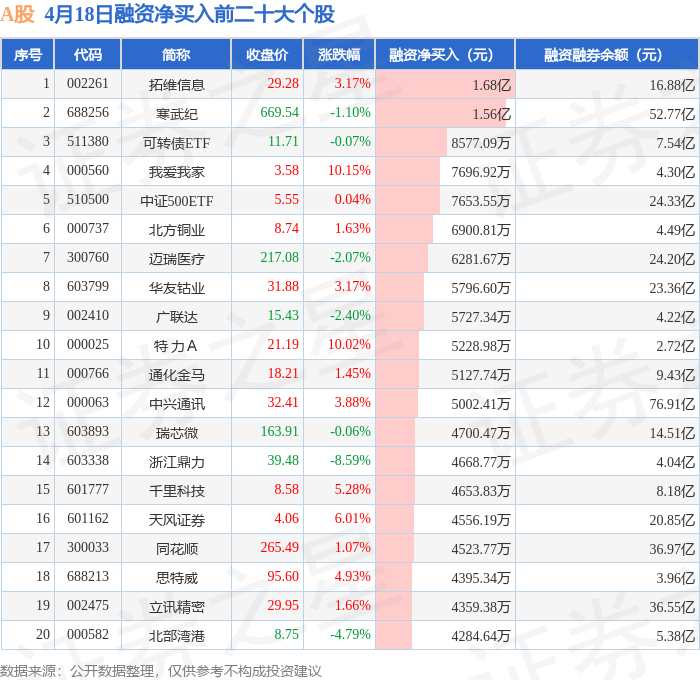Click change percentage 6.01%
Screen dimensions: 700x680
(x=353, y=518)
